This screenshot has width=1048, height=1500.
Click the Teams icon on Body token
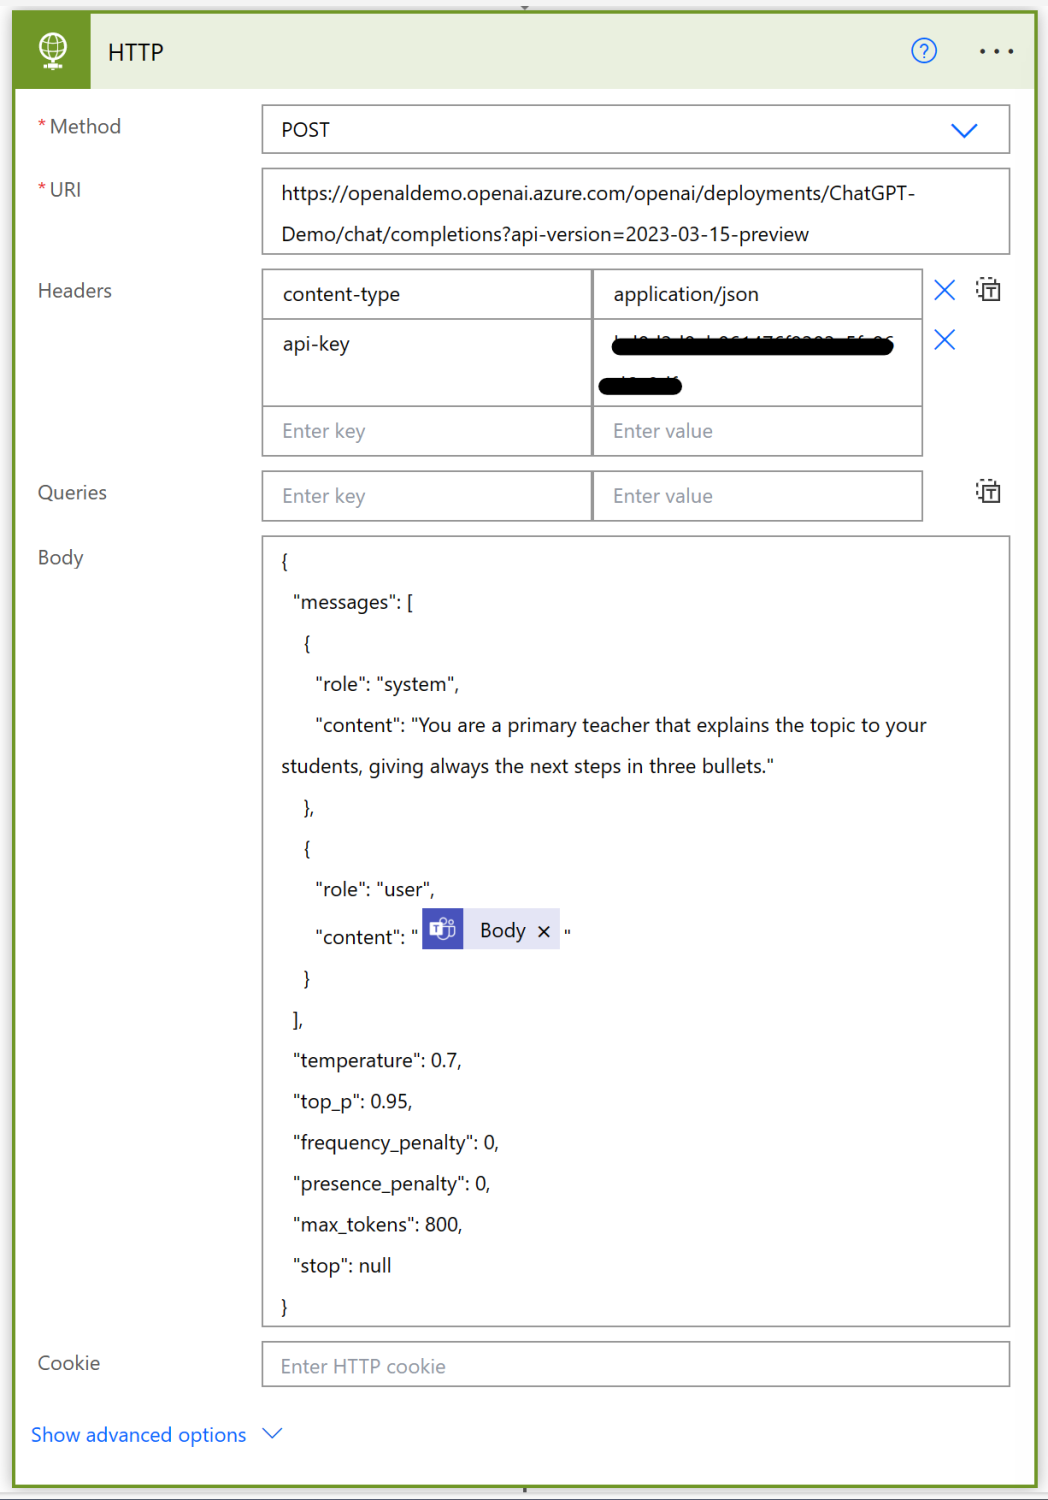point(442,930)
